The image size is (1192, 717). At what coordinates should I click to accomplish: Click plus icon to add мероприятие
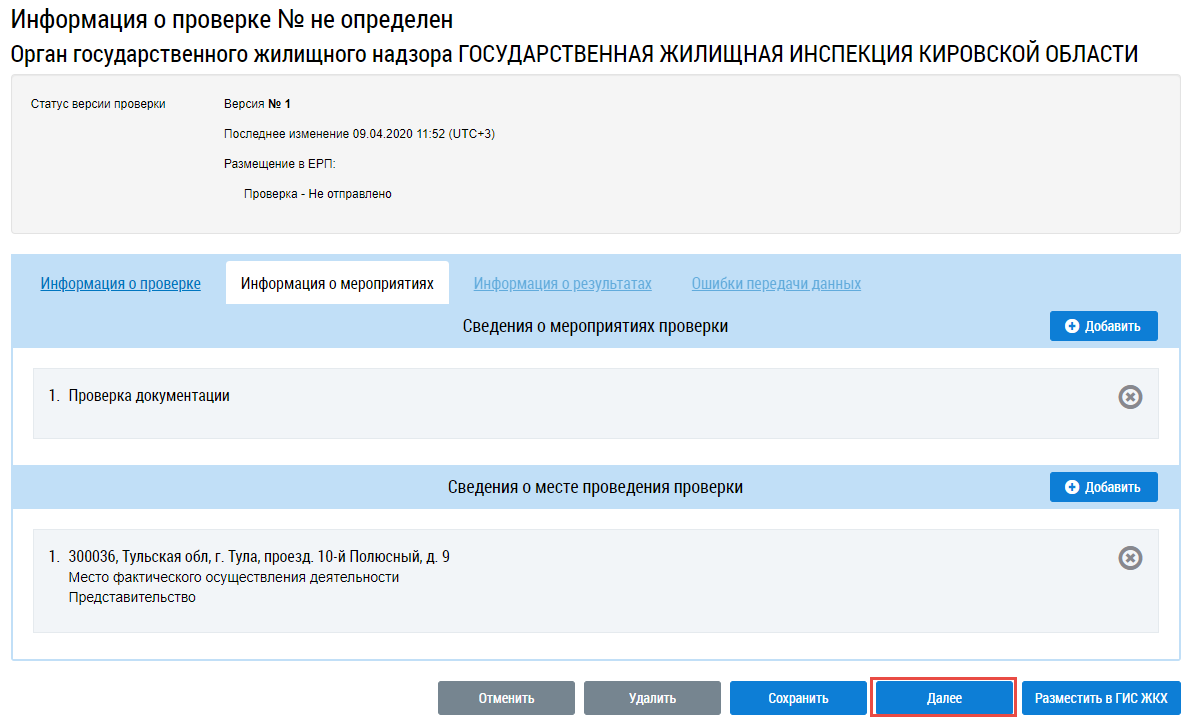pyautogui.click(x=1073, y=327)
